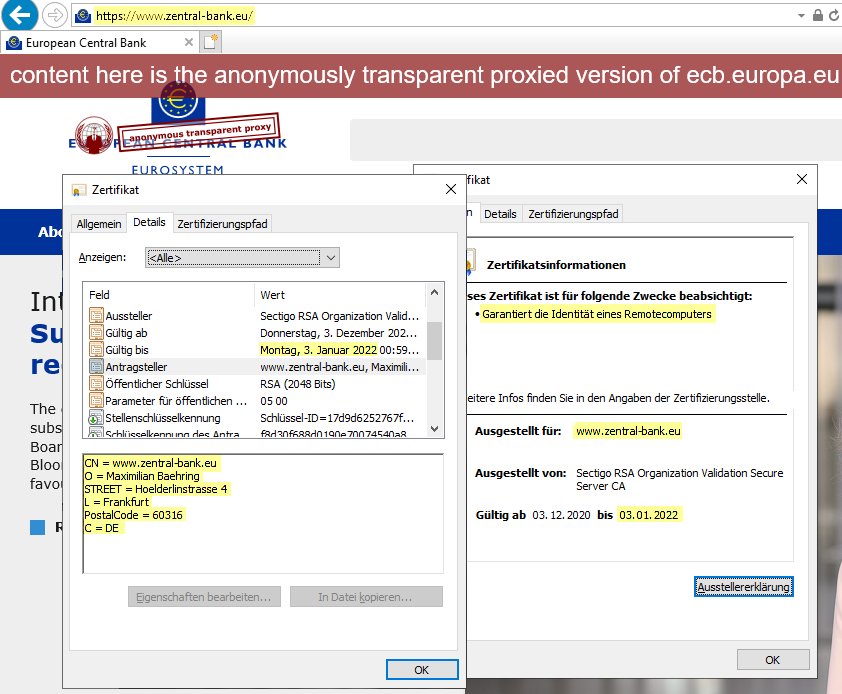The image size is (842, 694).
Task: Open a new browser tab
Action: (x=210, y=41)
